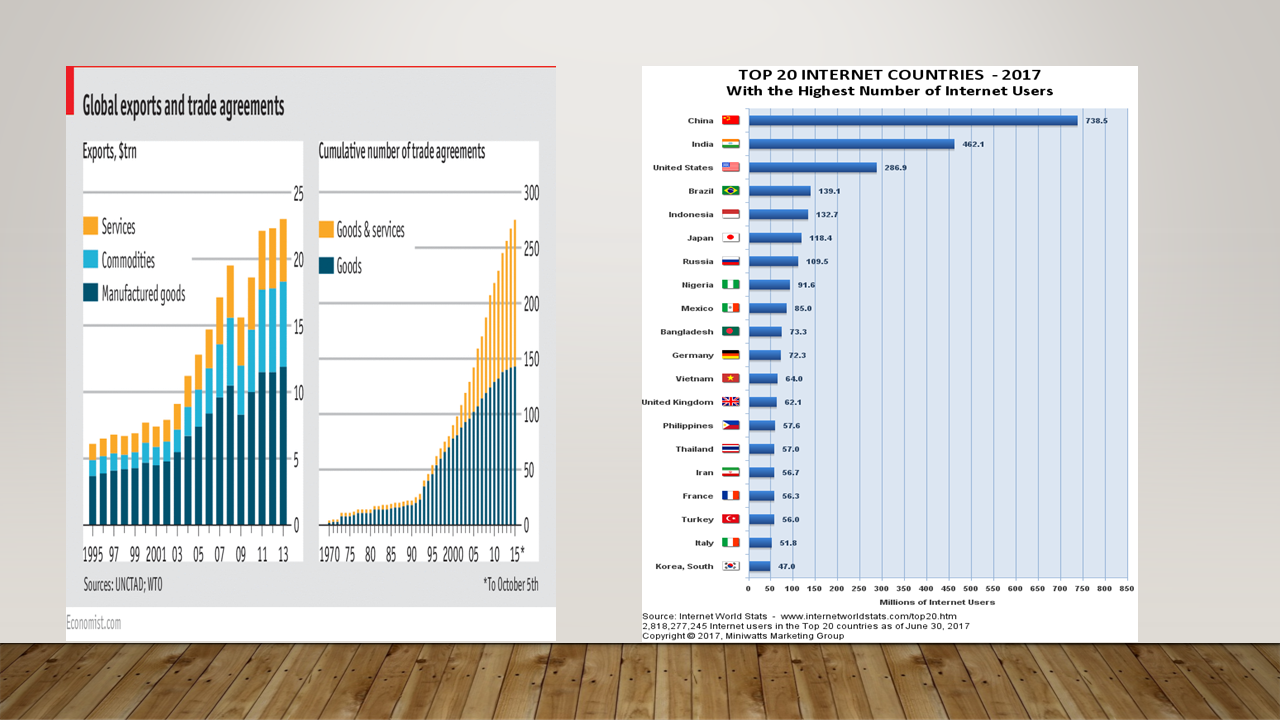Click the Germany flag icon
Viewport: 1280px width, 720px height.
(730, 355)
